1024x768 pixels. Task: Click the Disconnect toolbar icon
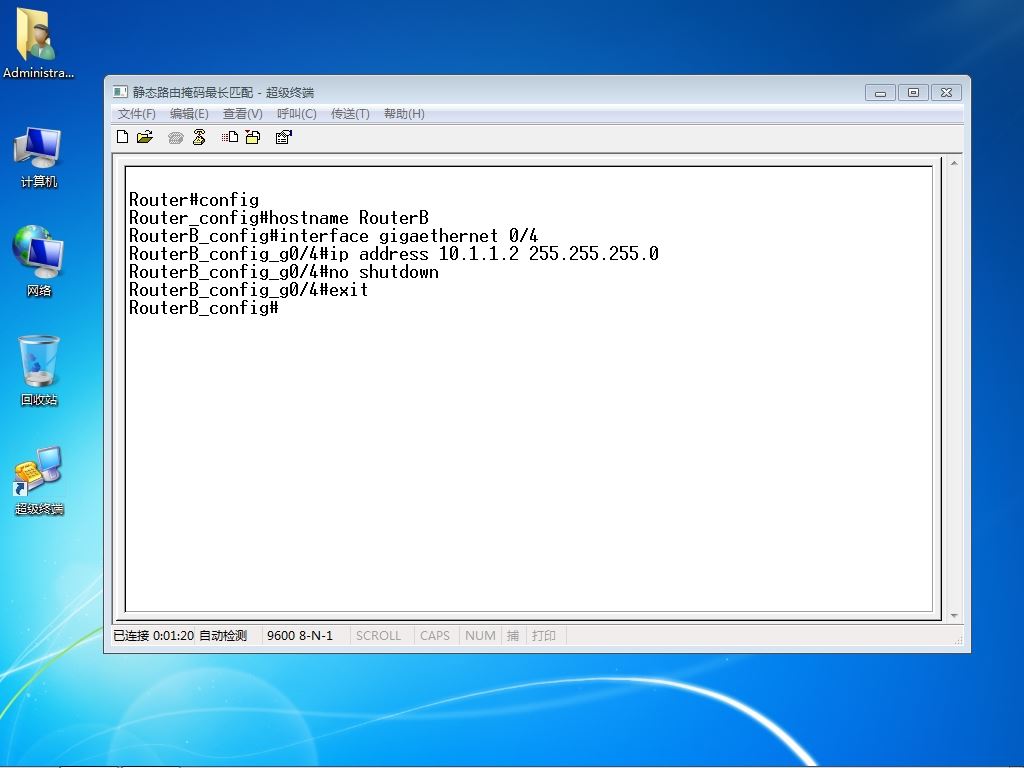click(199, 136)
